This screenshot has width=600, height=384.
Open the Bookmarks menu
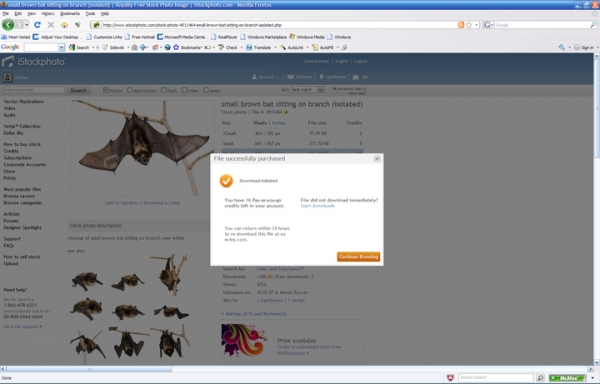click(70, 14)
